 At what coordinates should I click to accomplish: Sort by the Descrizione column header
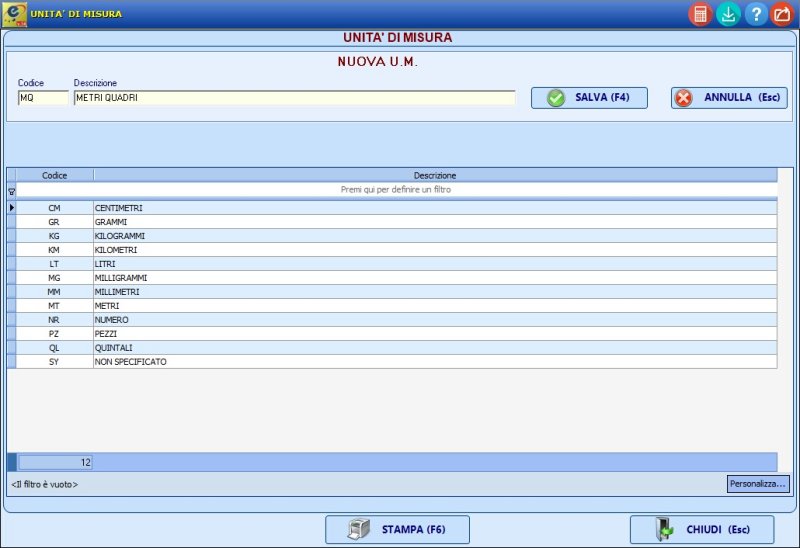coord(435,176)
